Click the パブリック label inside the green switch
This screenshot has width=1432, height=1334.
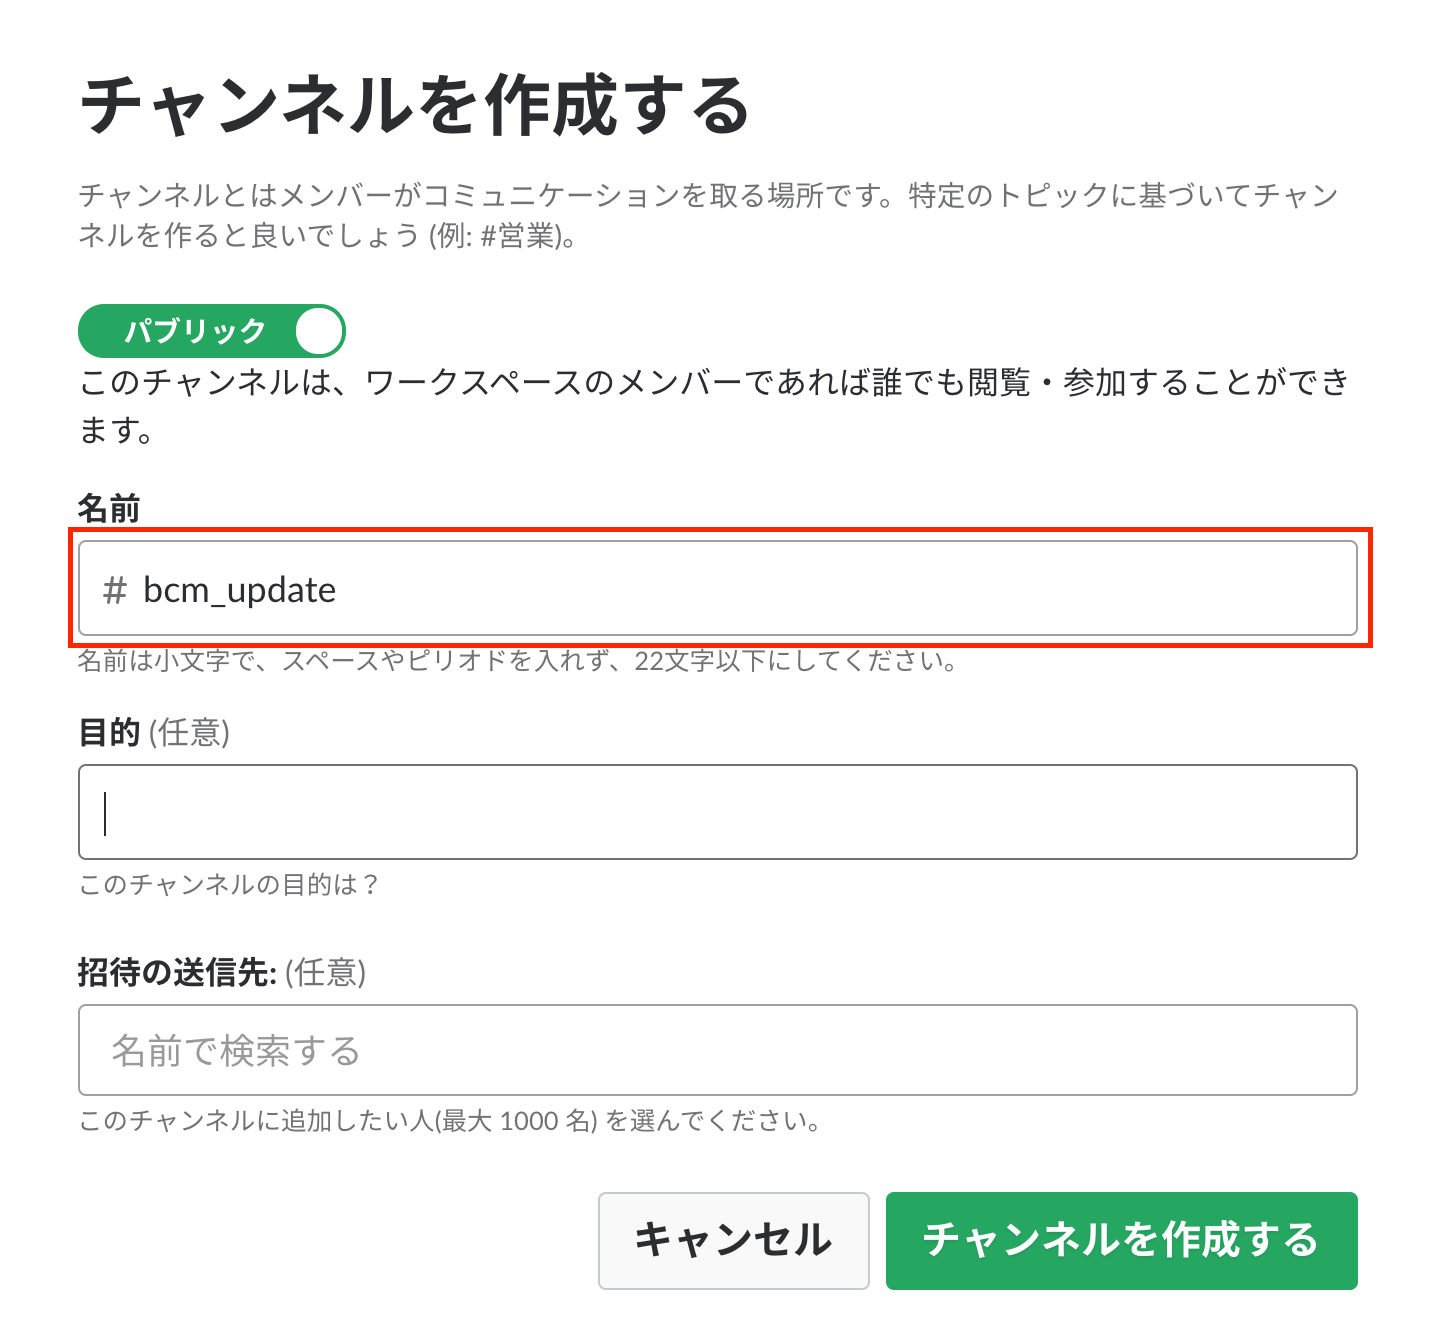(x=195, y=331)
